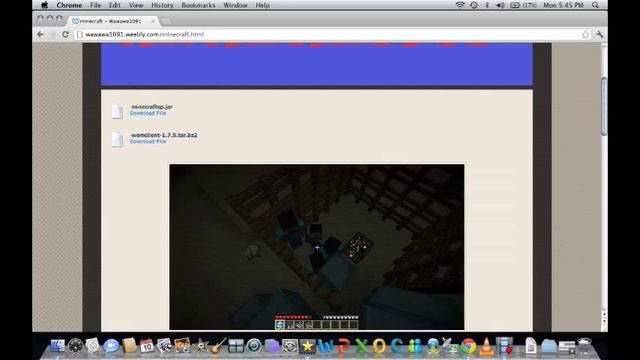Open iPhoto from the dock
This screenshot has width=640, height=360.
(182, 346)
